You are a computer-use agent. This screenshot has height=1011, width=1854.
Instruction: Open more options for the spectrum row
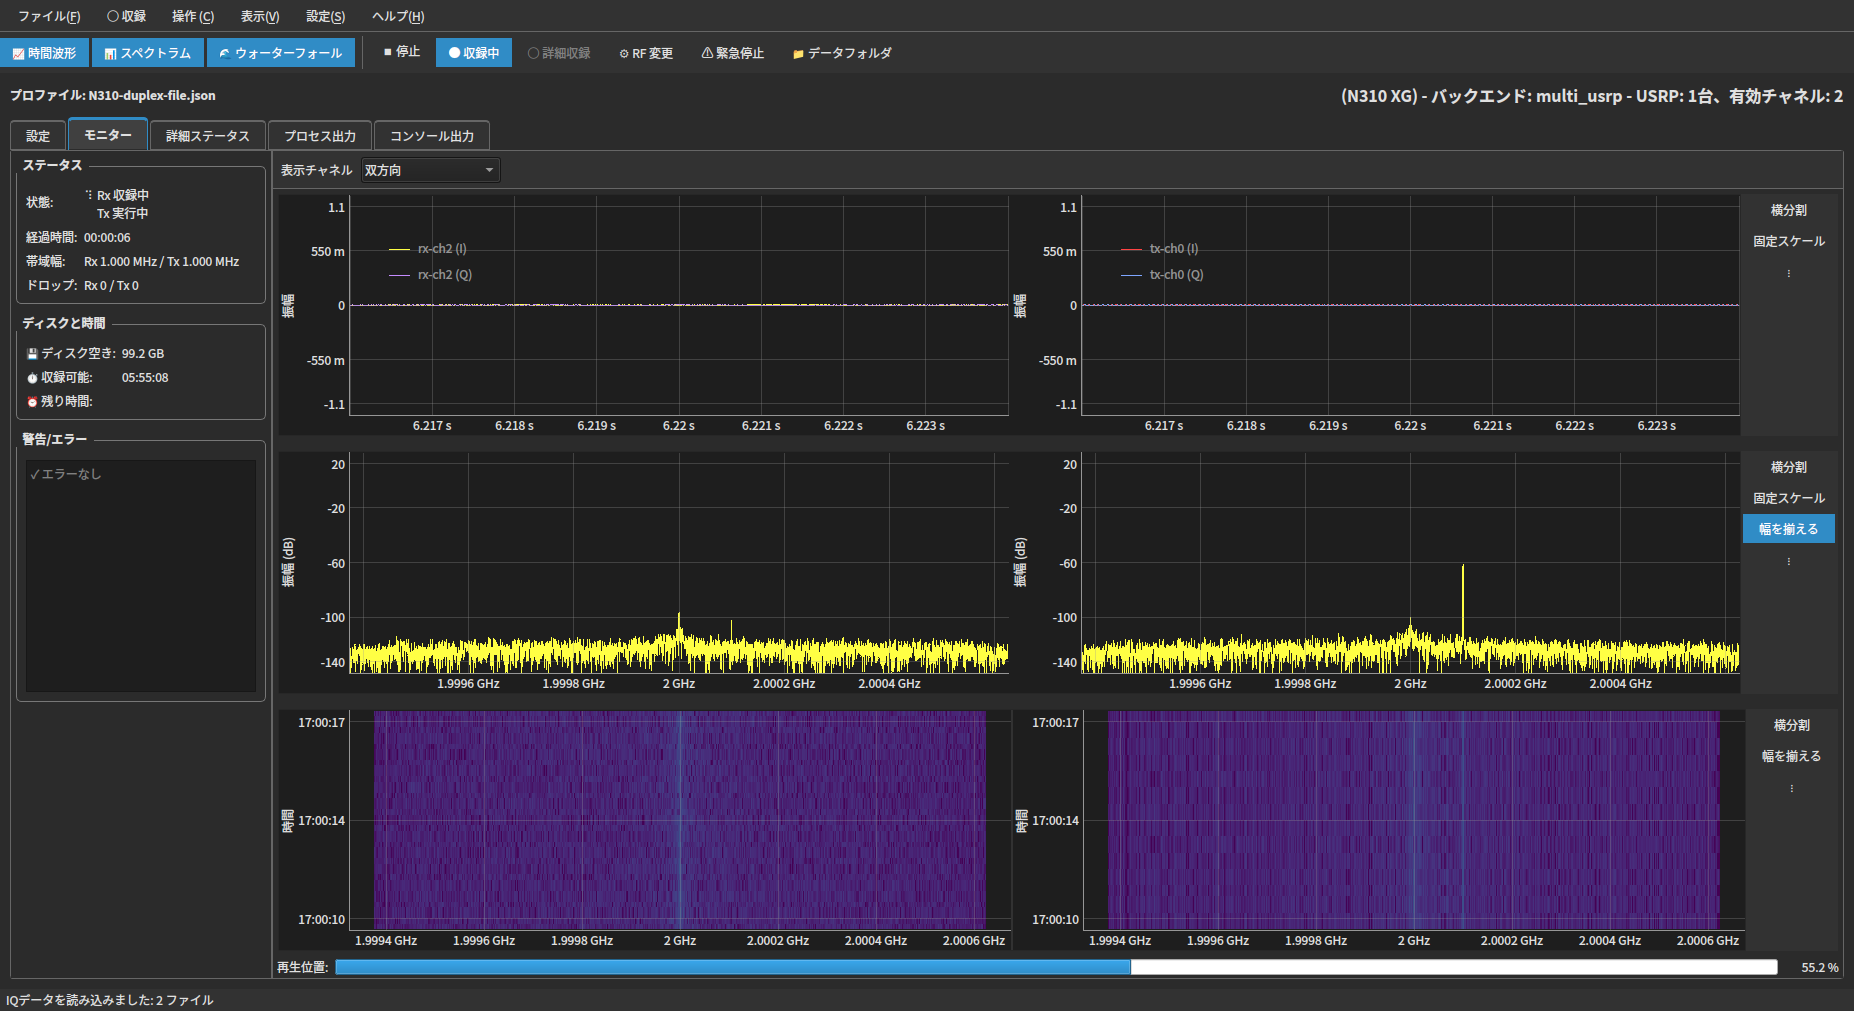pyautogui.click(x=1789, y=561)
